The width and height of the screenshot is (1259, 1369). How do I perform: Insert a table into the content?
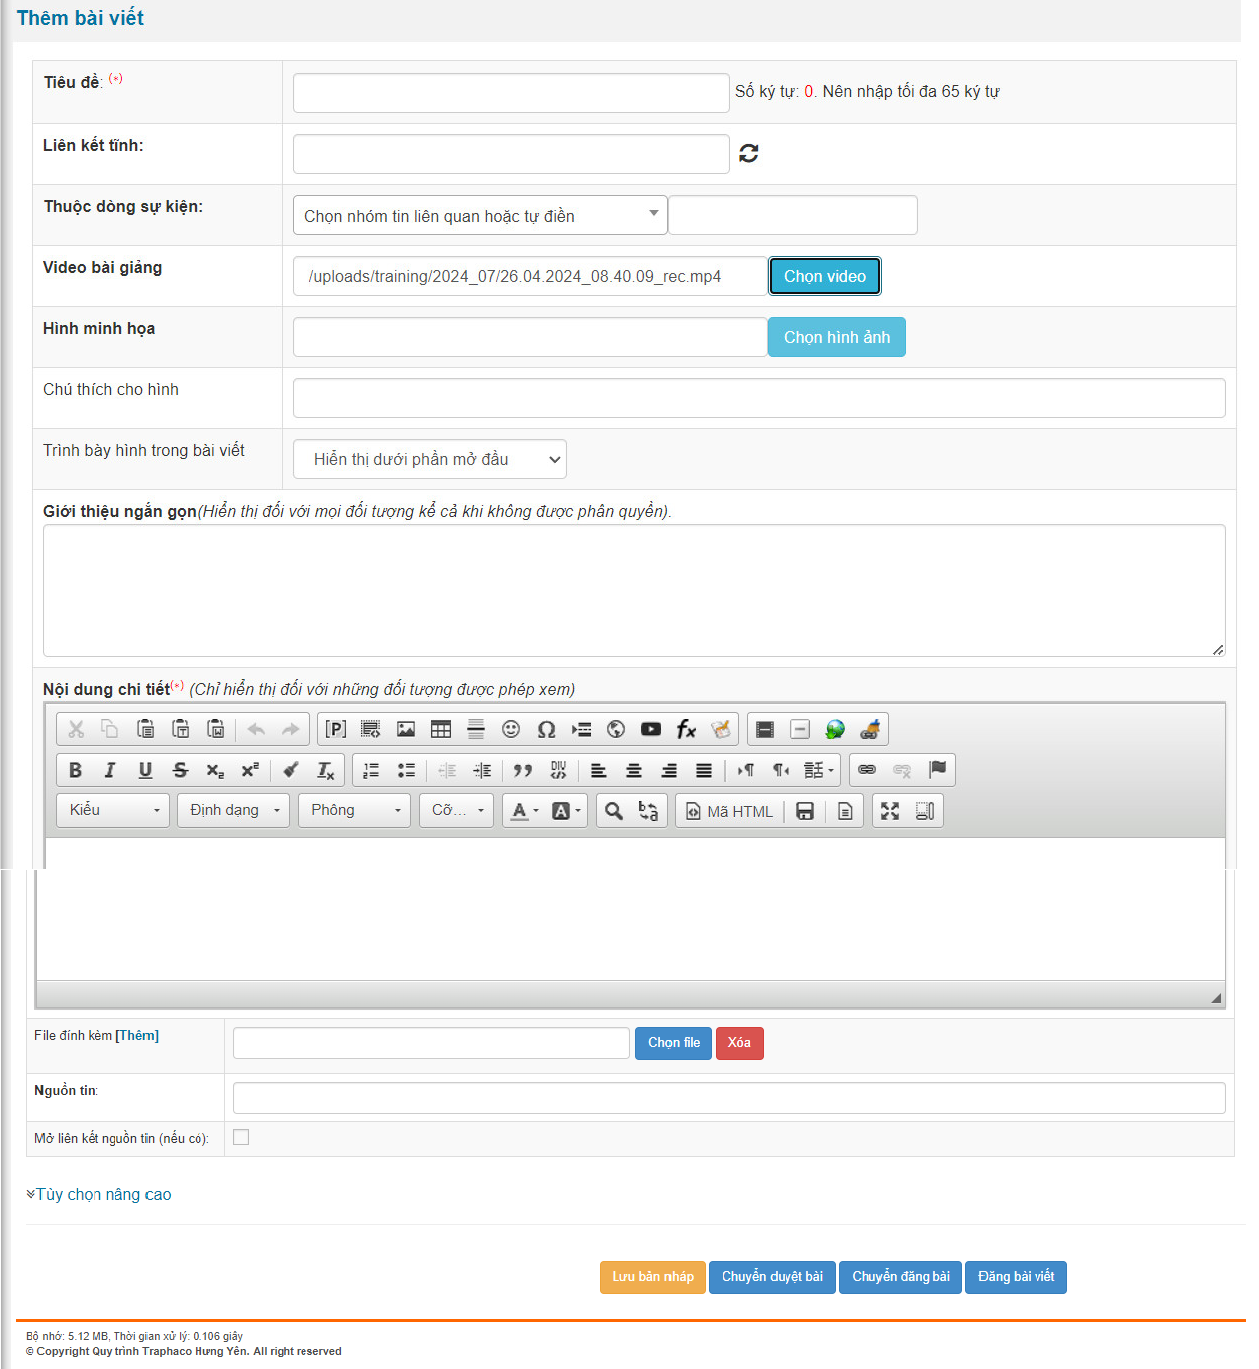pyautogui.click(x=441, y=729)
